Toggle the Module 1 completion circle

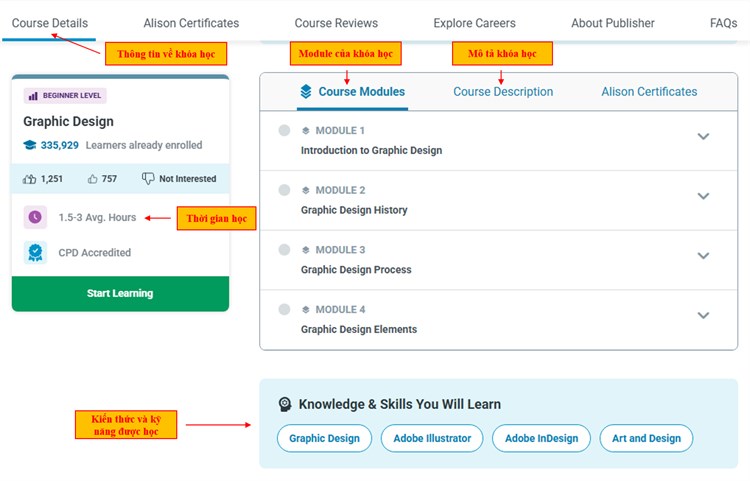tap(285, 131)
